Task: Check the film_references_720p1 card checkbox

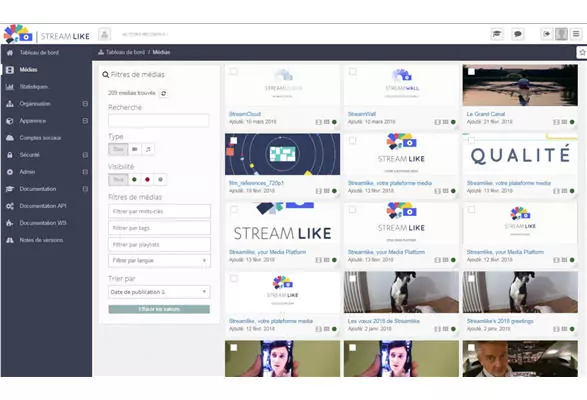Action: click(x=234, y=140)
